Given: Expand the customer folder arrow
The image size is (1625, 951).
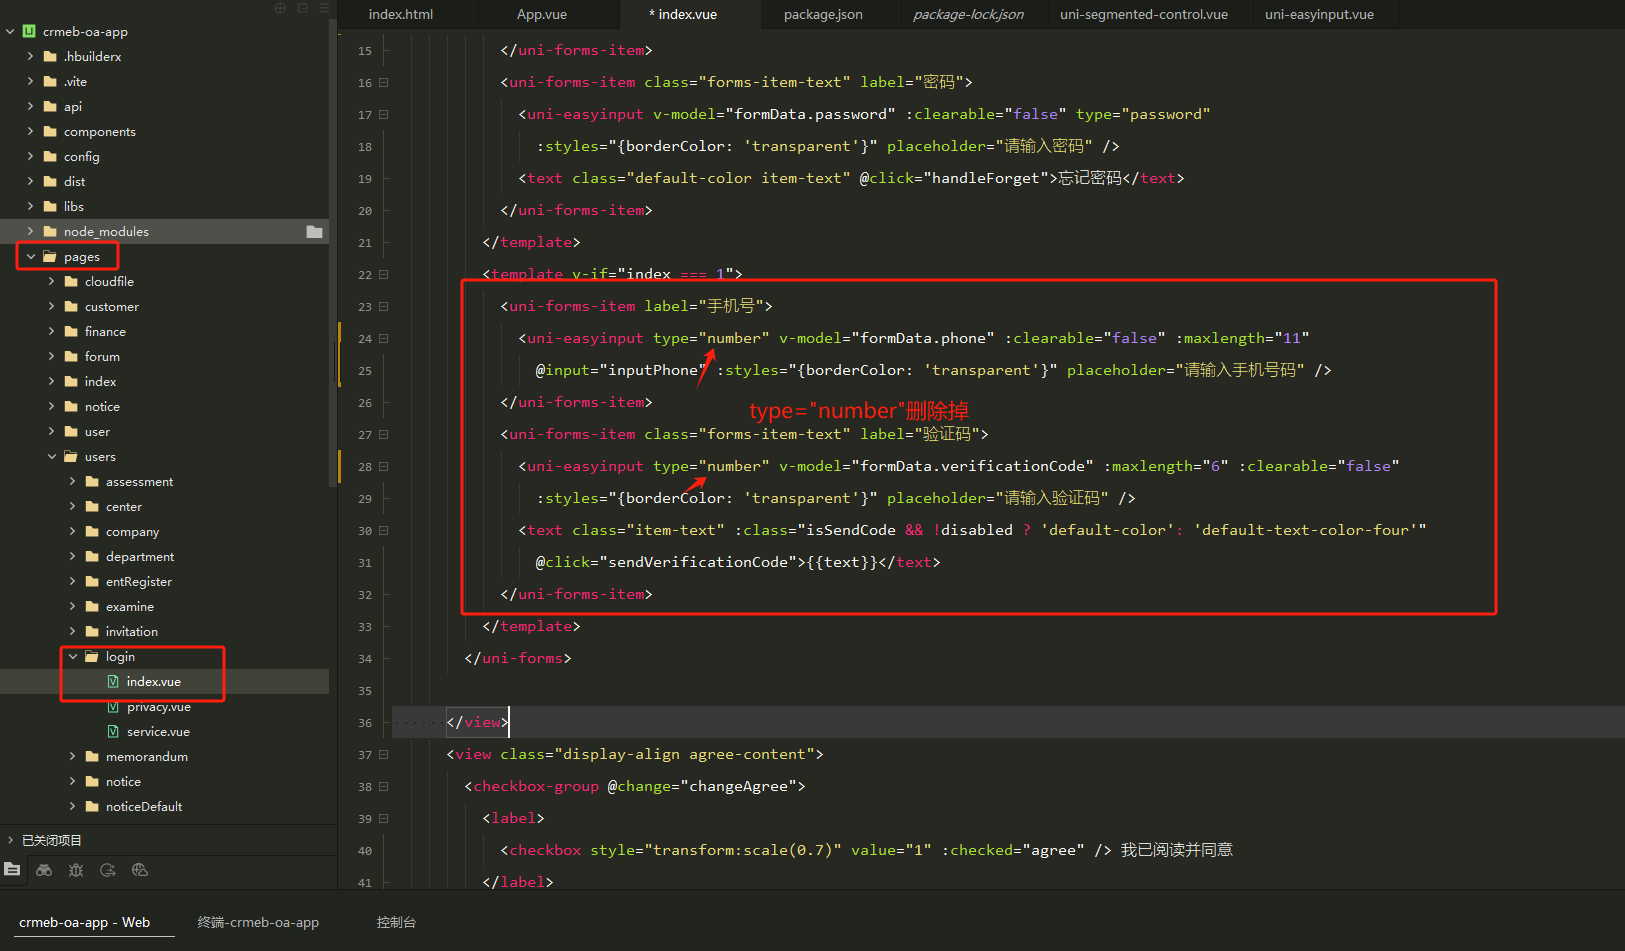Looking at the screenshot, I should coord(51,306).
